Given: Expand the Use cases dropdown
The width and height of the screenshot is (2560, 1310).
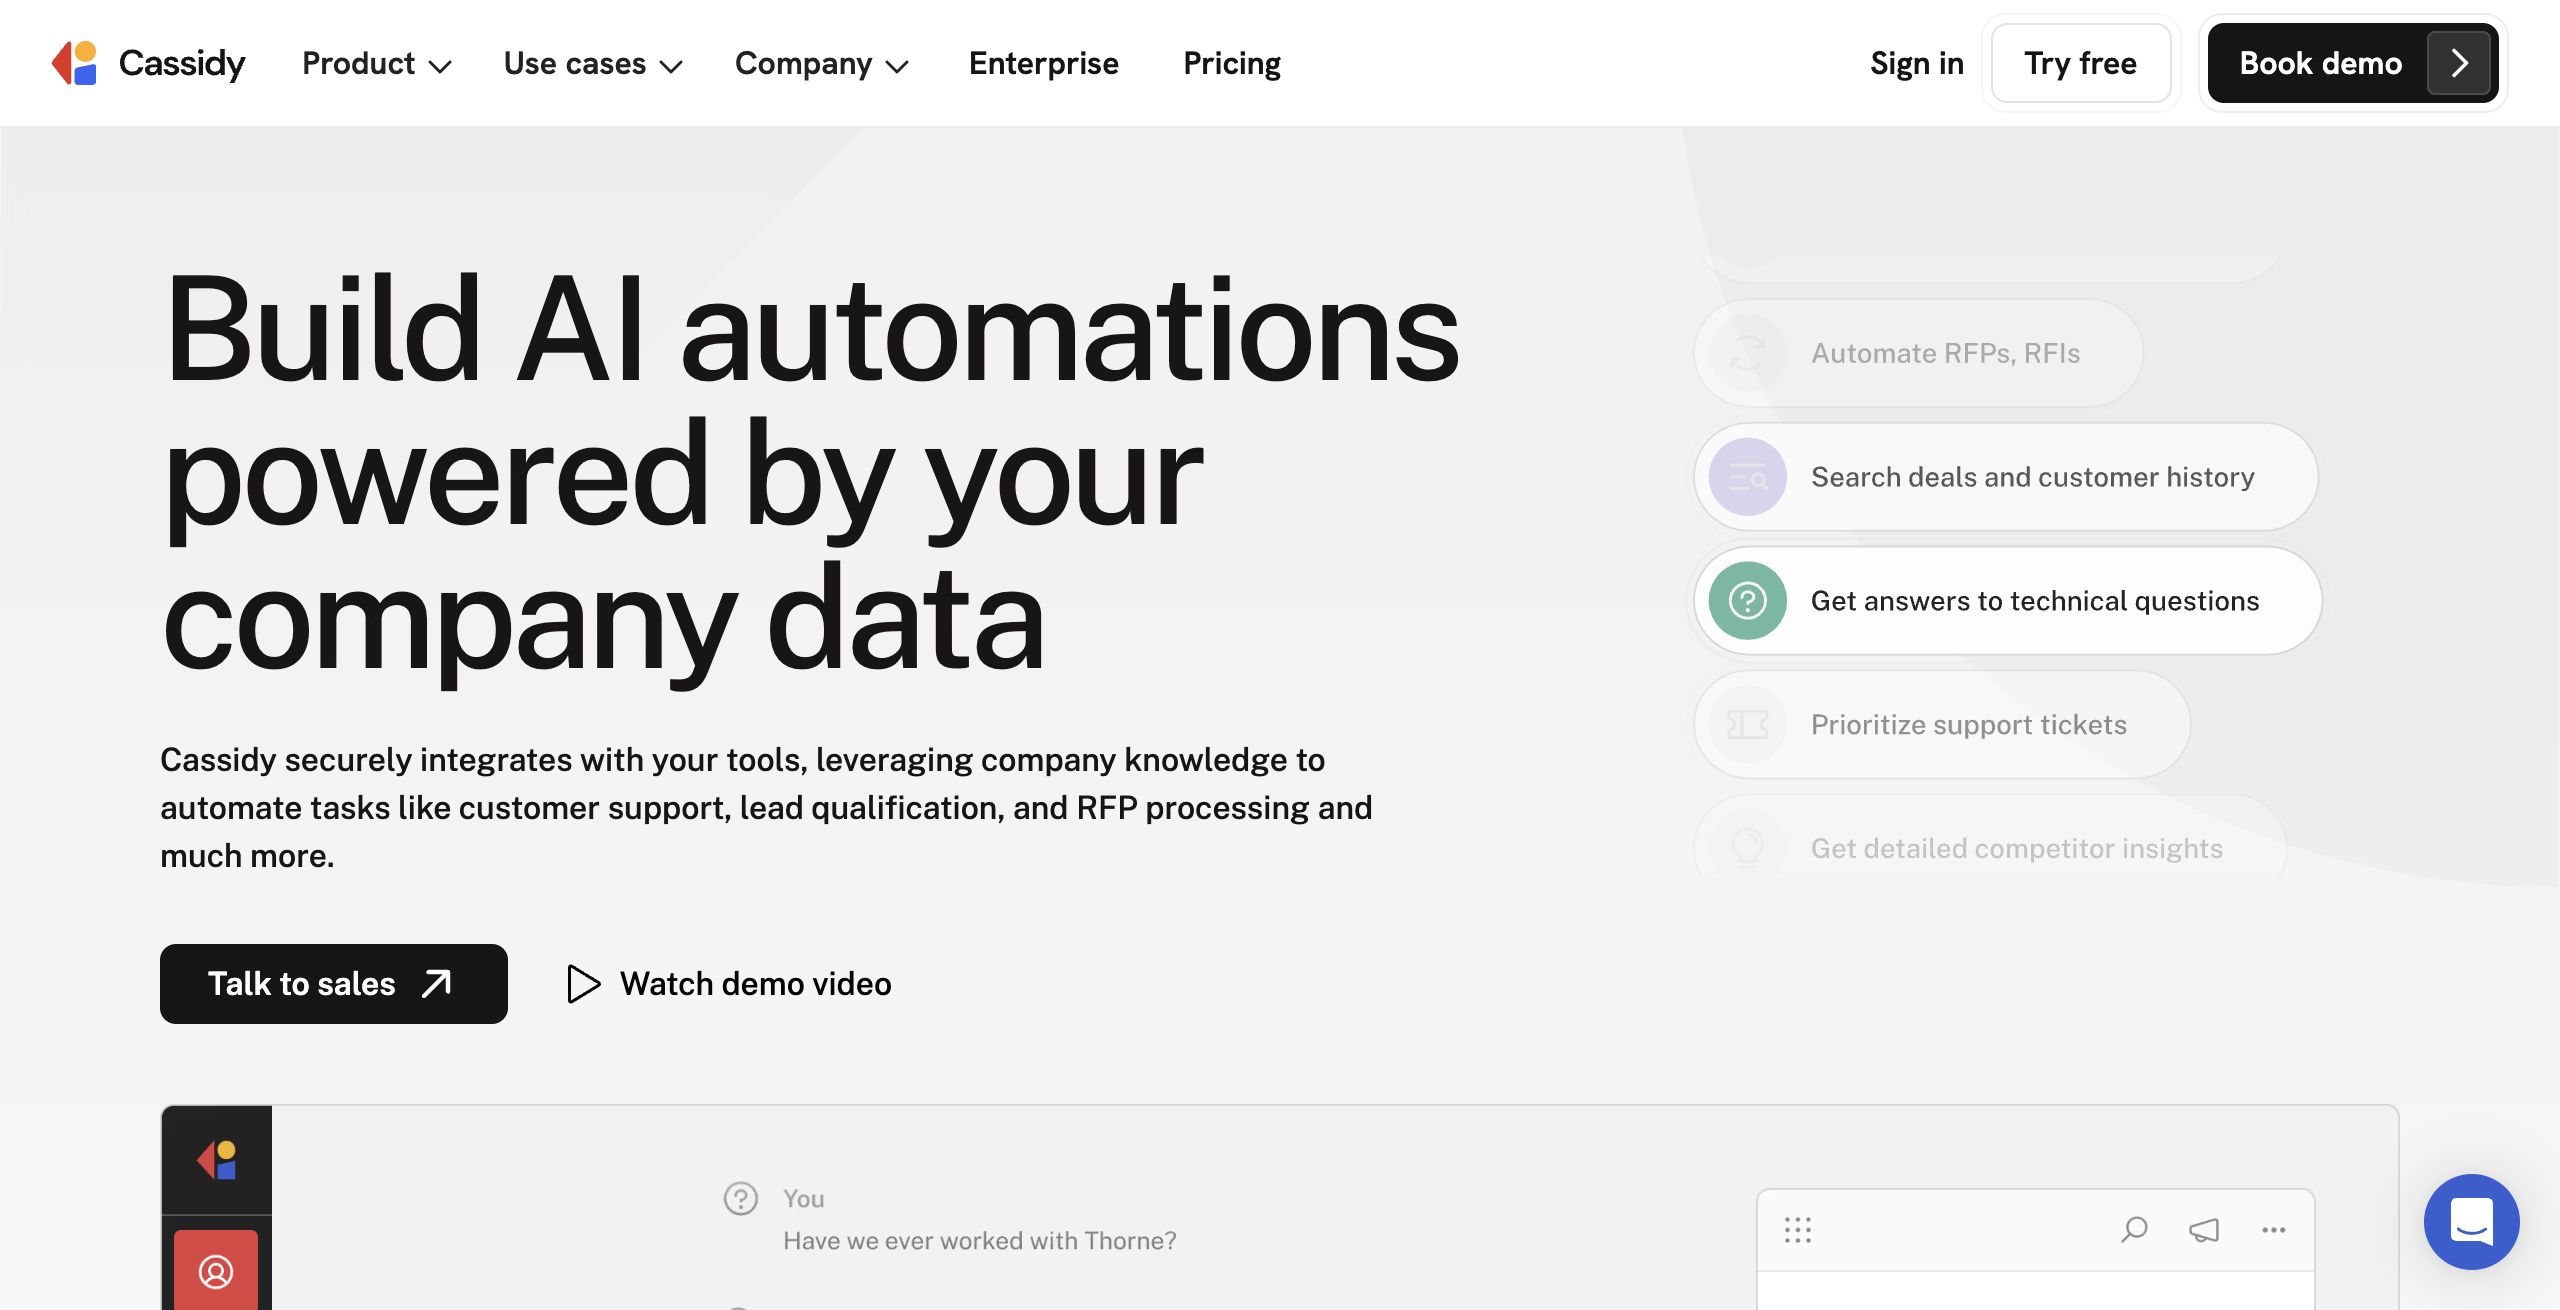Looking at the screenshot, I should (592, 64).
